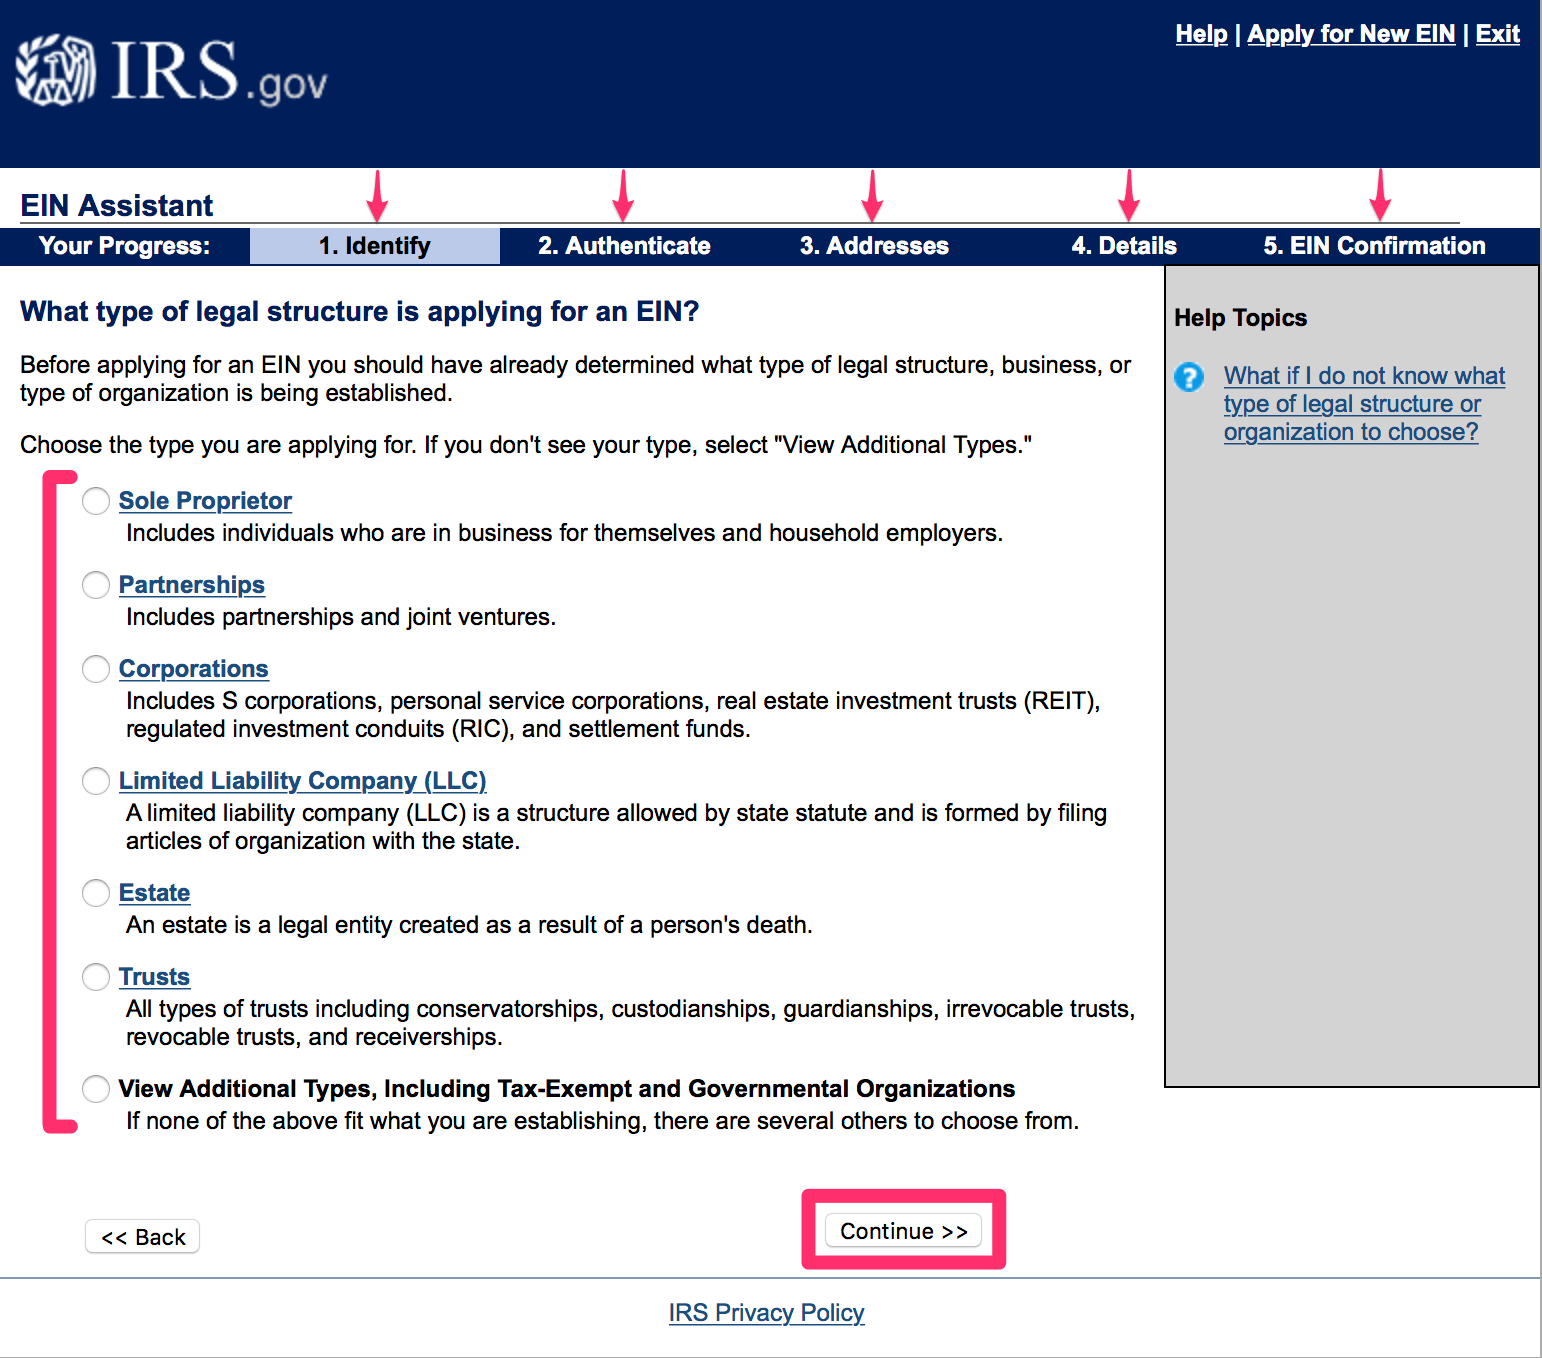Click the 'Includes partnerships and joint ventures' text
The image size is (1542, 1358).
pos(341,617)
